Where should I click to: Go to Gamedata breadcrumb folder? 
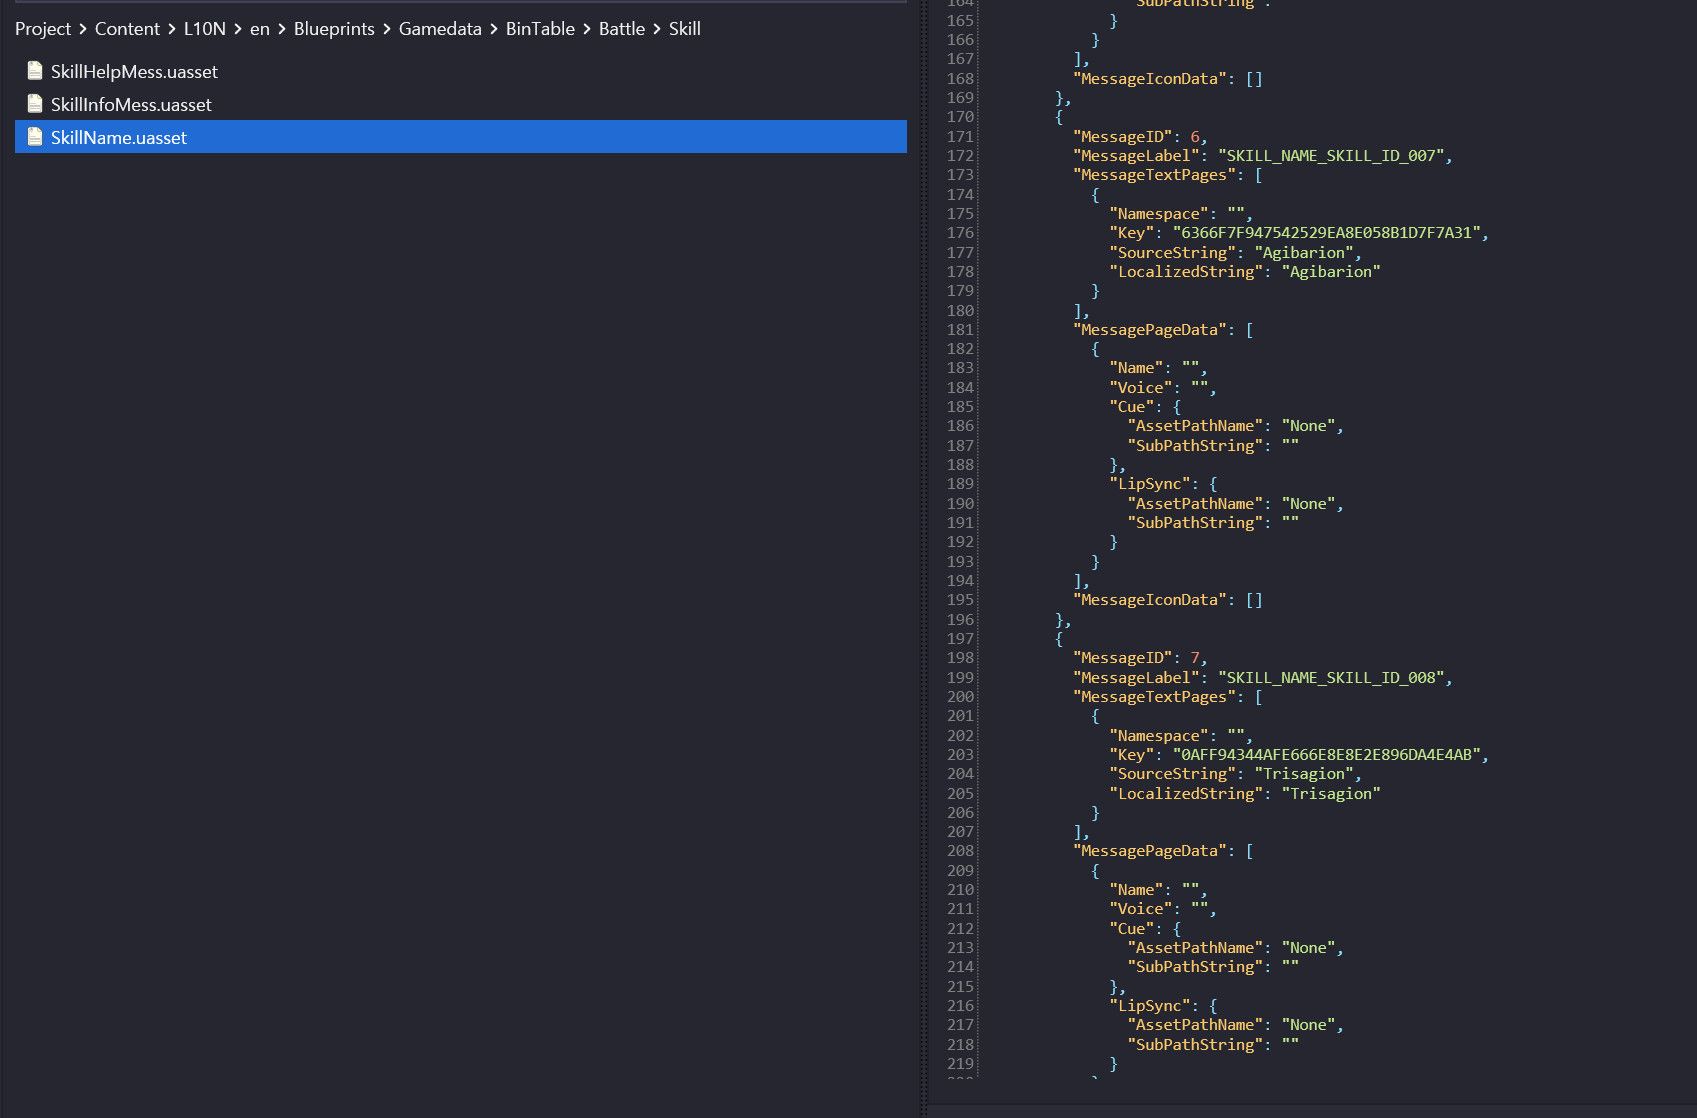coord(440,29)
